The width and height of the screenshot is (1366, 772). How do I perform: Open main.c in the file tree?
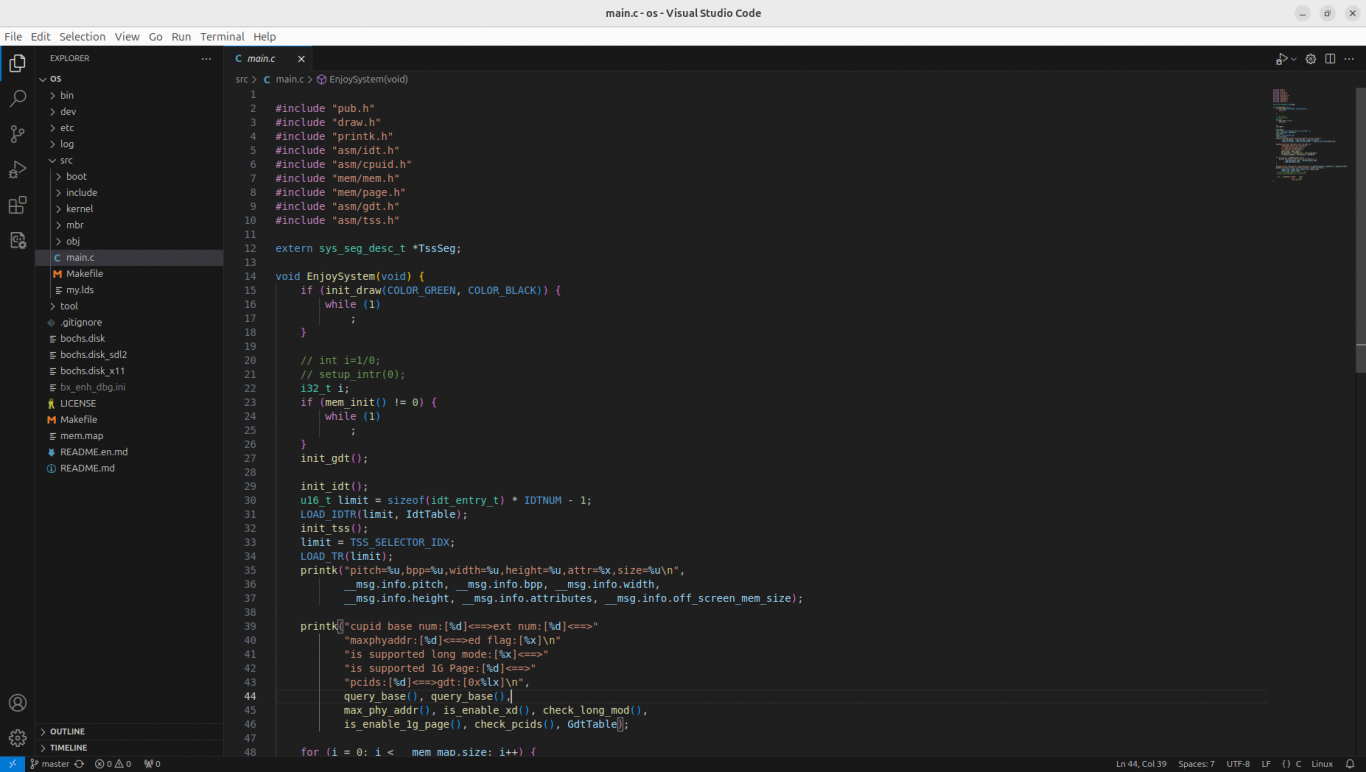[129, 257]
